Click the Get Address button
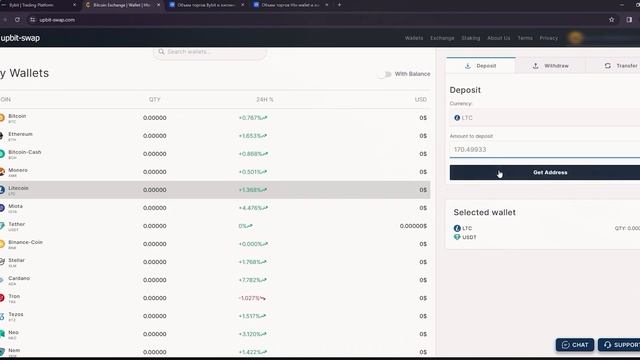 (545, 173)
